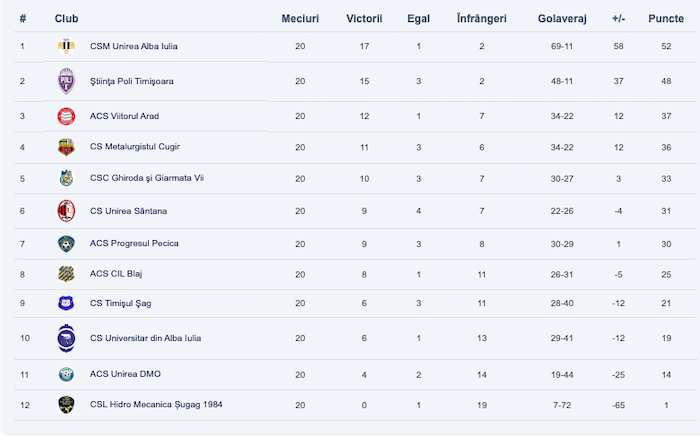This screenshot has width=700, height=436.
Task: Click CS Unirea Sântana club crest
Action: (66, 211)
